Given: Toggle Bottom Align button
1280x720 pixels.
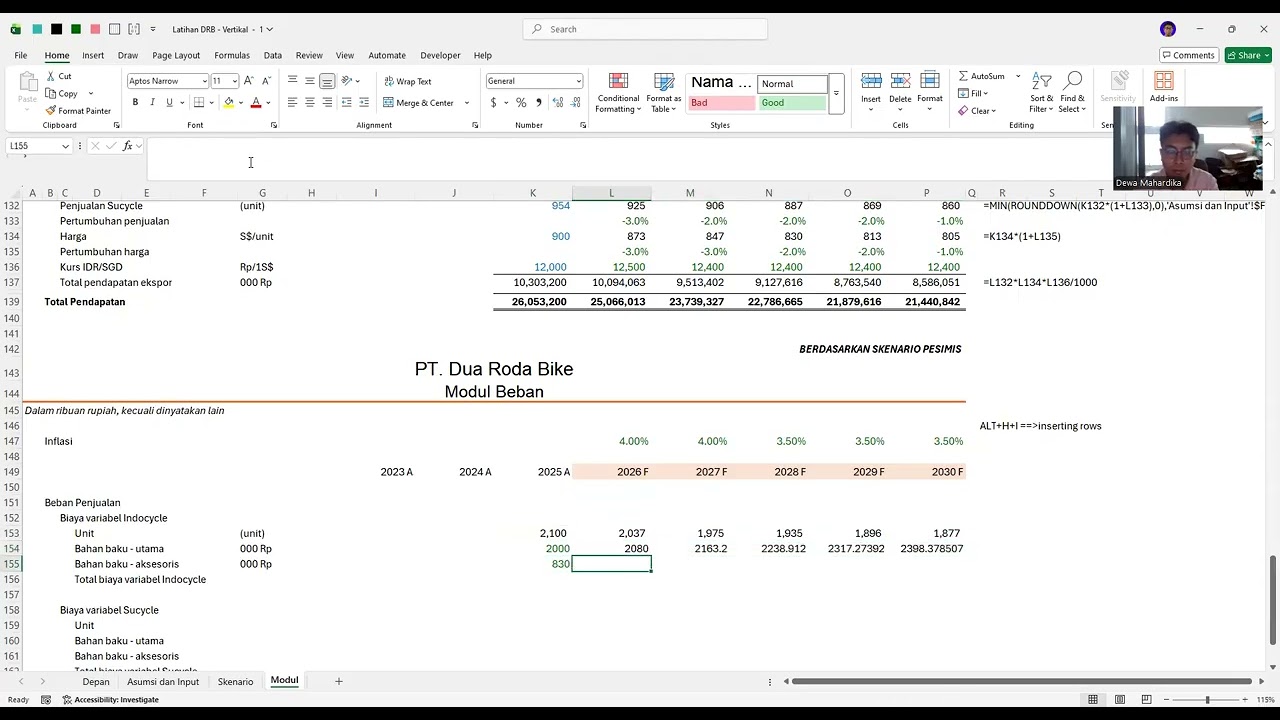Looking at the screenshot, I should click(x=327, y=81).
